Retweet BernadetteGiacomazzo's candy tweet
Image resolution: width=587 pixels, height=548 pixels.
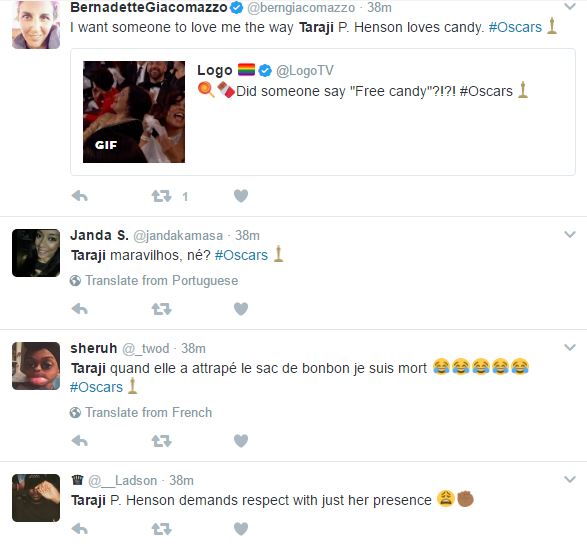click(161, 196)
